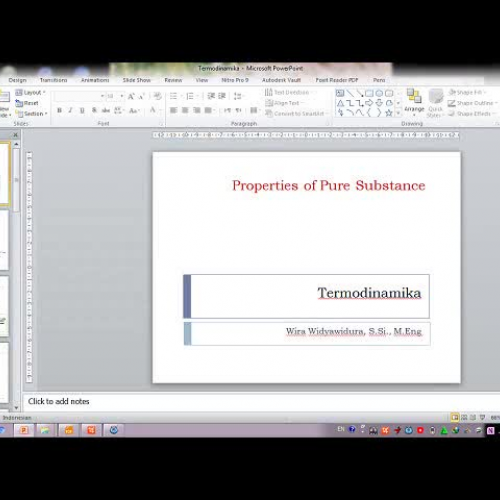This screenshot has height=500, width=500.
Task: Click Slide Sorter view icon
Action: (x=464, y=417)
